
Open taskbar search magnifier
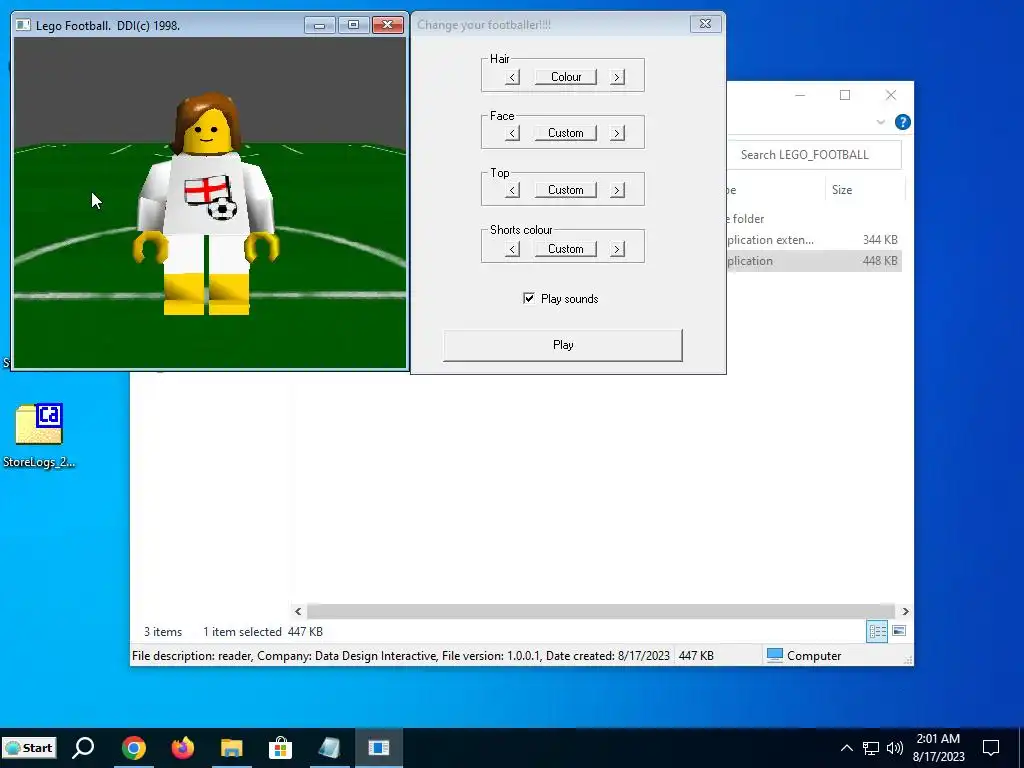point(83,748)
